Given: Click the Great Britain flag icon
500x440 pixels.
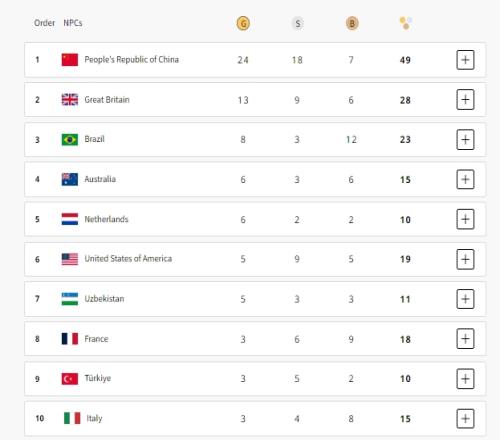Looking at the screenshot, I should point(70,99).
